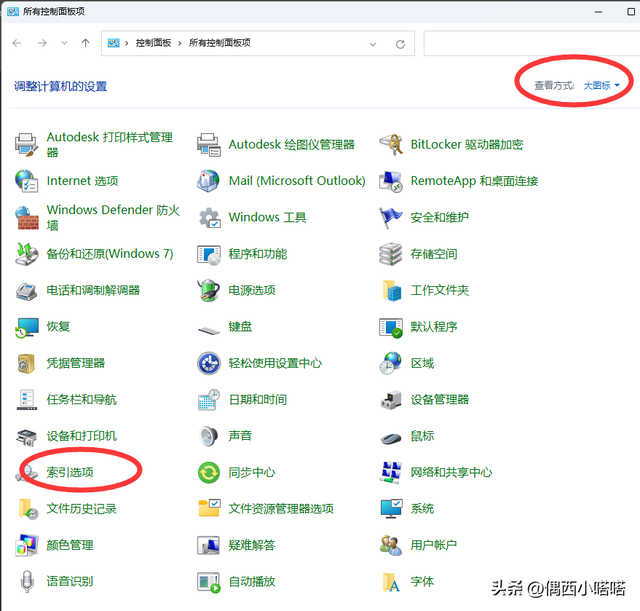The width and height of the screenshot is (640, 611).
Task: Open Autodesk 绘图仪管理器 plotter icon
Action: (x=209, y=144)
